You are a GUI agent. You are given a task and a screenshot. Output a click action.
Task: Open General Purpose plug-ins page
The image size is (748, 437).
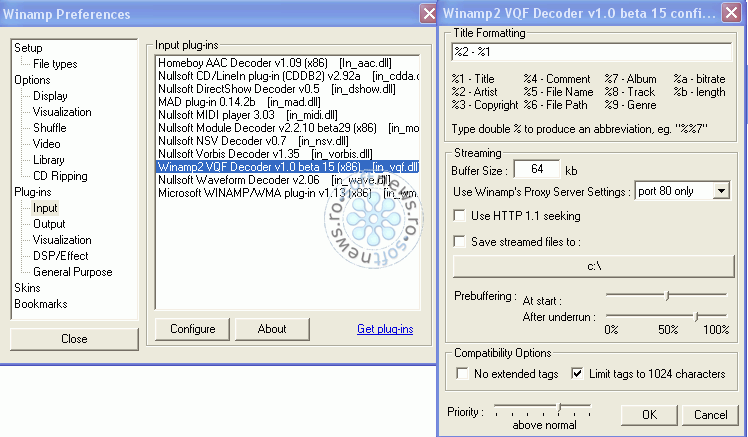click(x=73, y=272)
